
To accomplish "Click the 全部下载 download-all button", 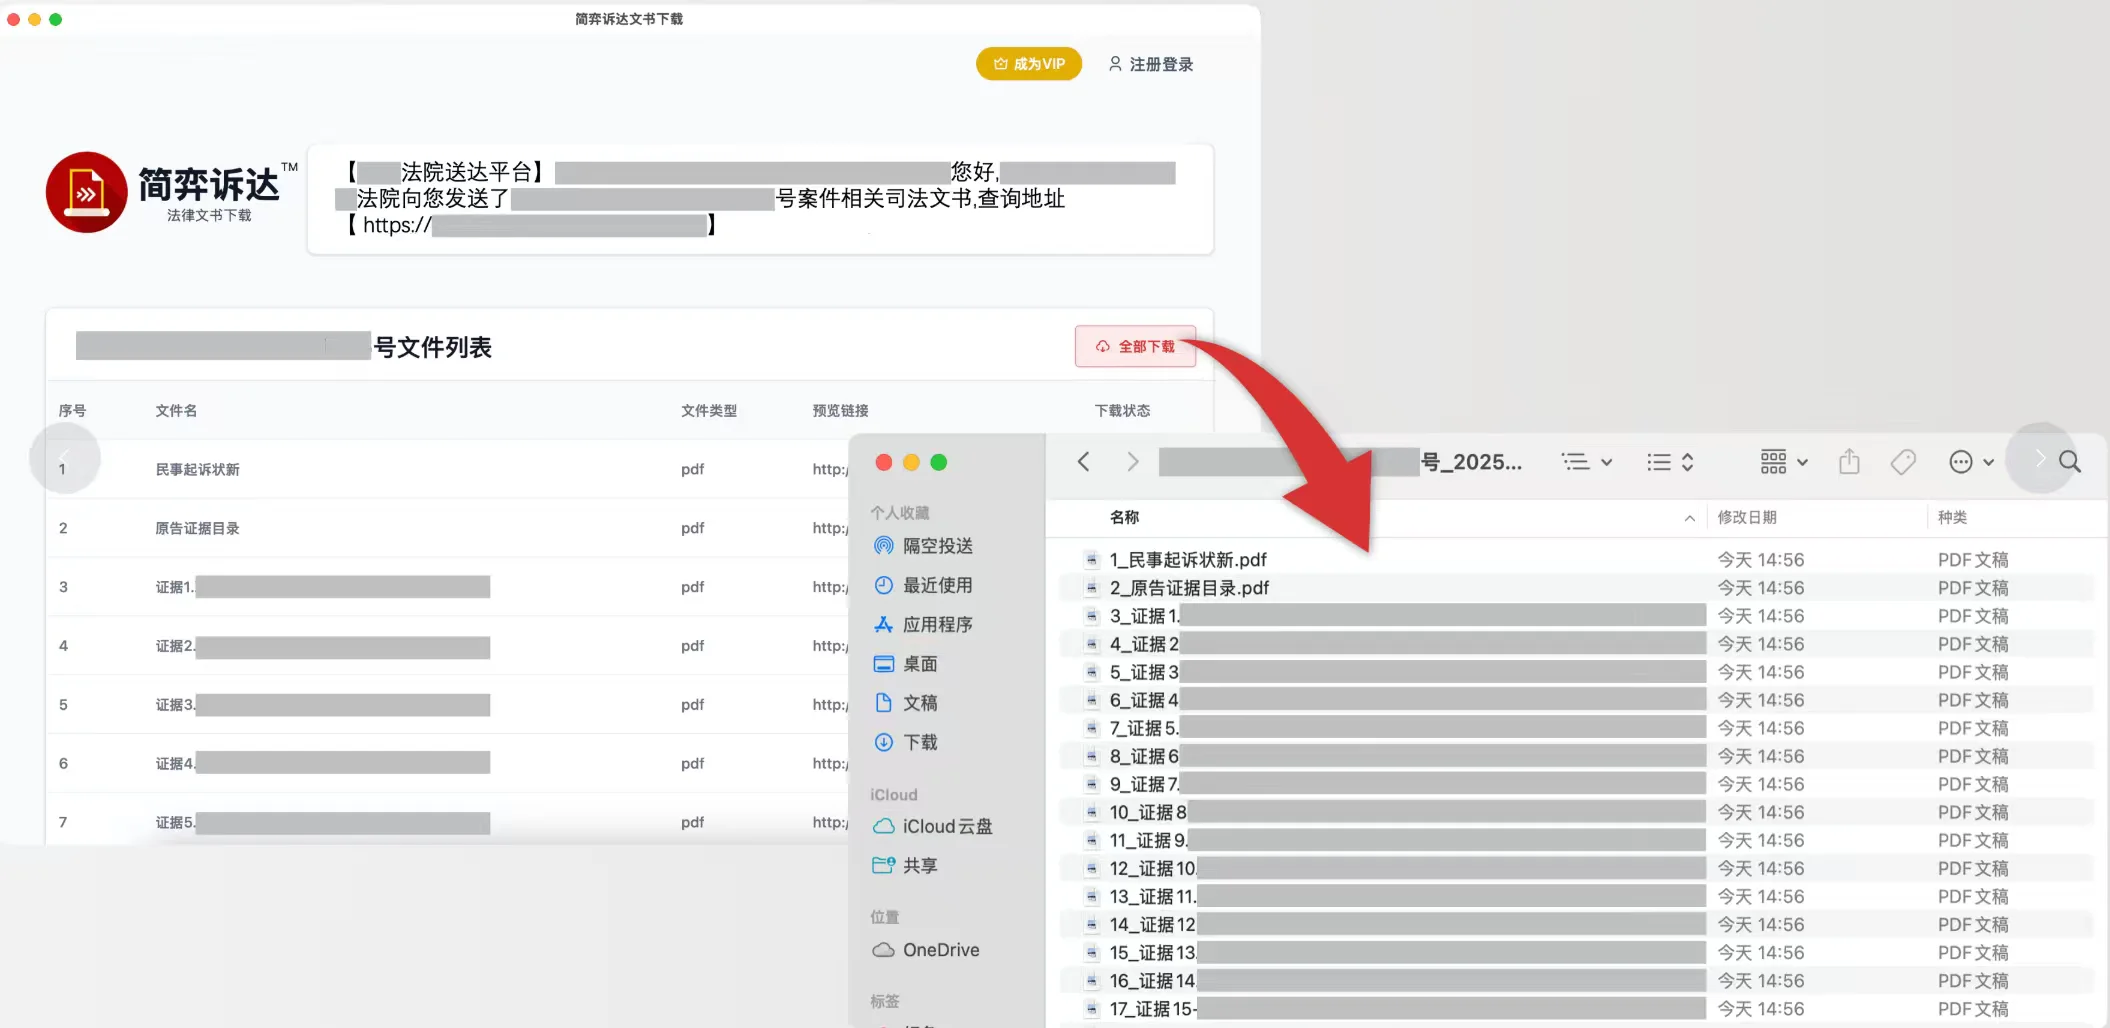I will coord(1135,346).
